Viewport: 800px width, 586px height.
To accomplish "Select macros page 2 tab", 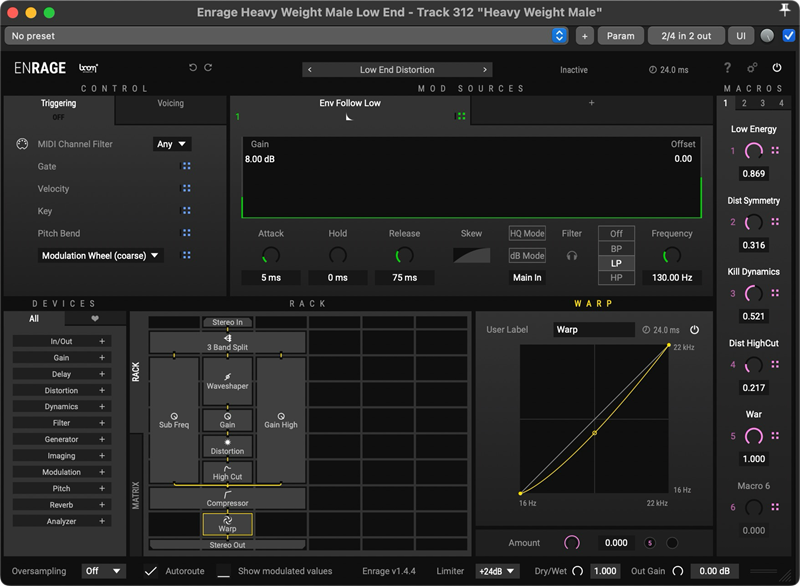I will point(743,103).
